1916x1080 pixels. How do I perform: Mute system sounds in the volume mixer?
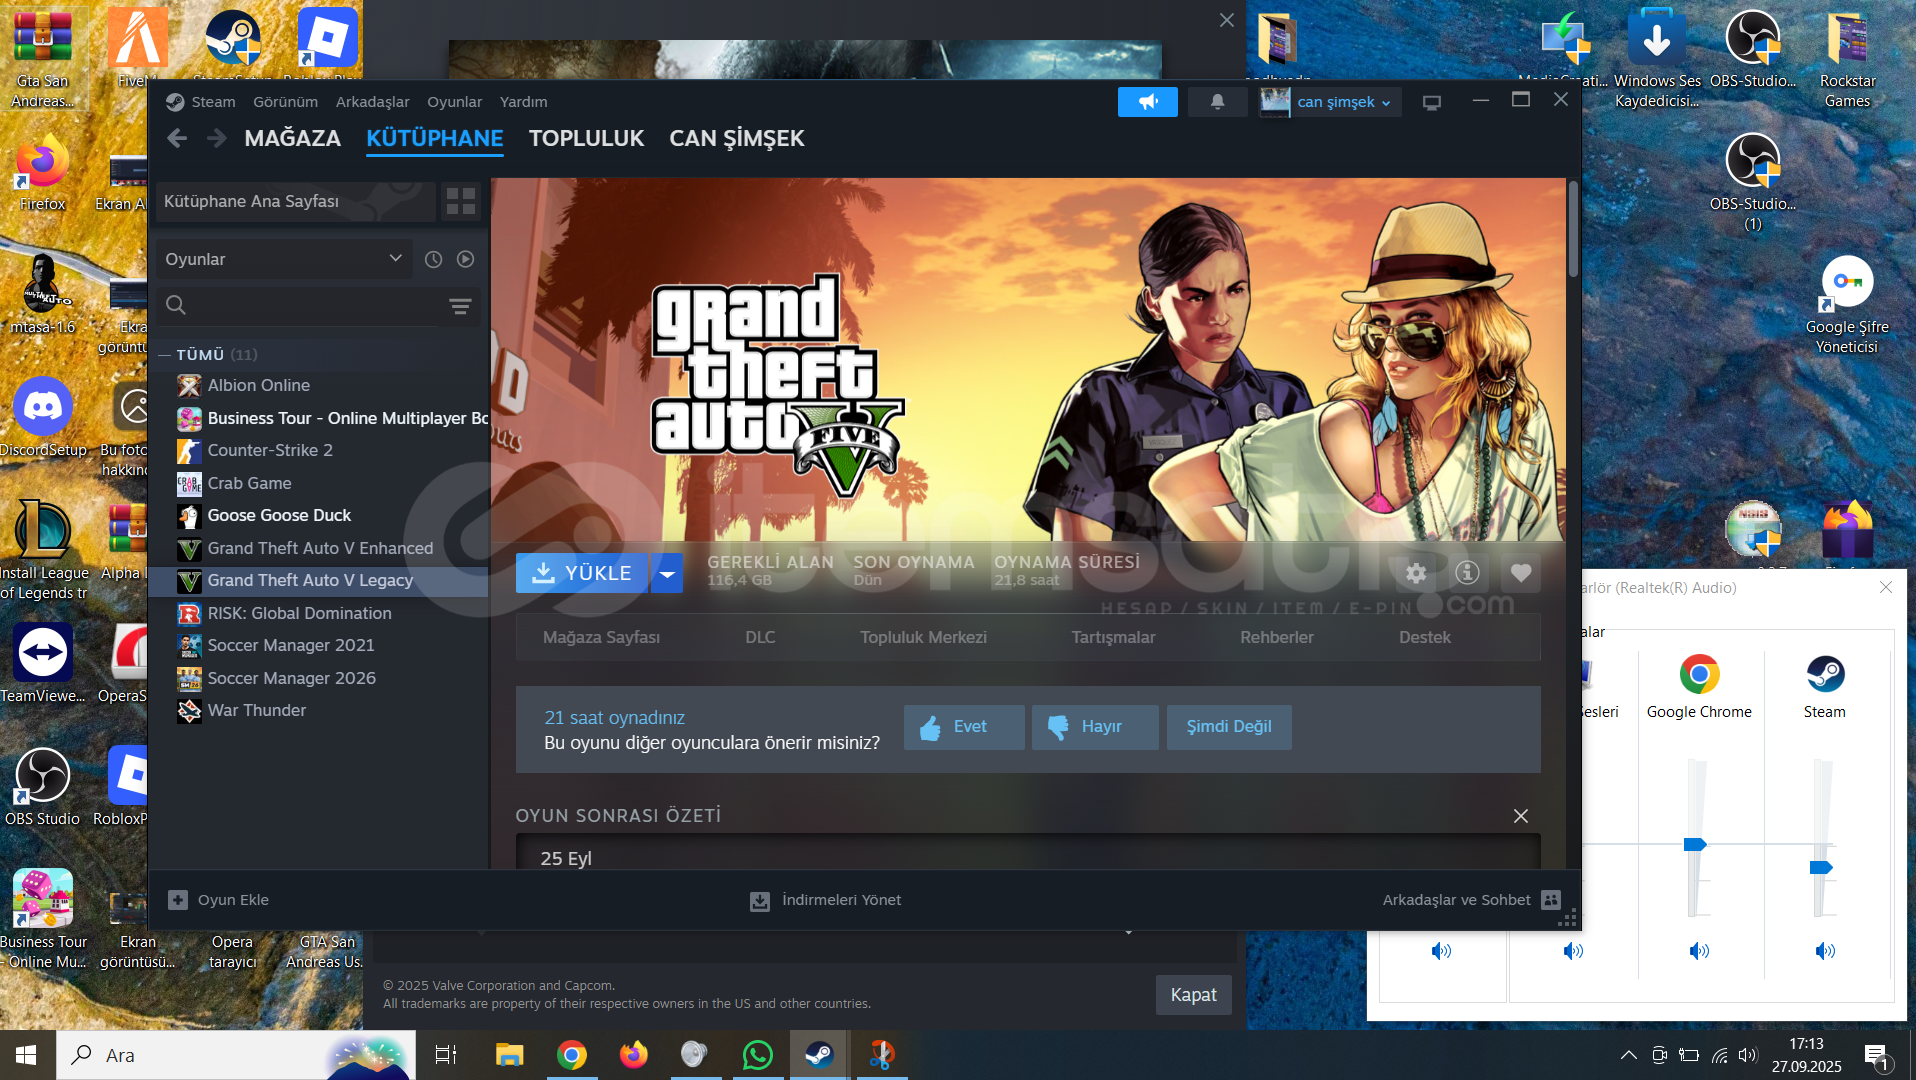click(1573, 951)
